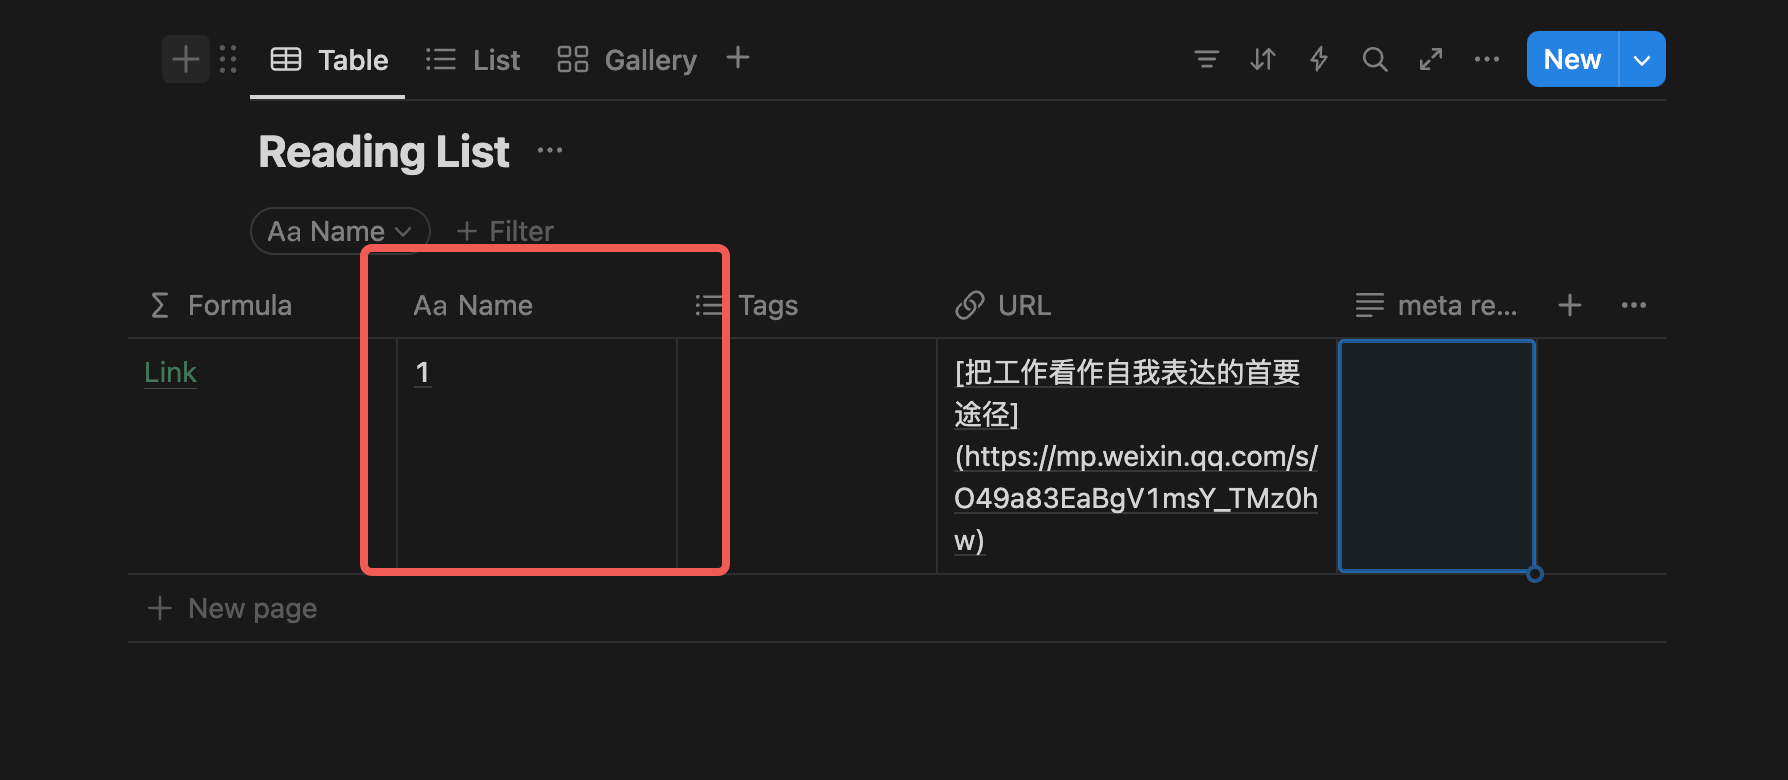This screenshot has width=1788, height=780.
Task: Add a new property column
Action: [x=1570, y=305]
